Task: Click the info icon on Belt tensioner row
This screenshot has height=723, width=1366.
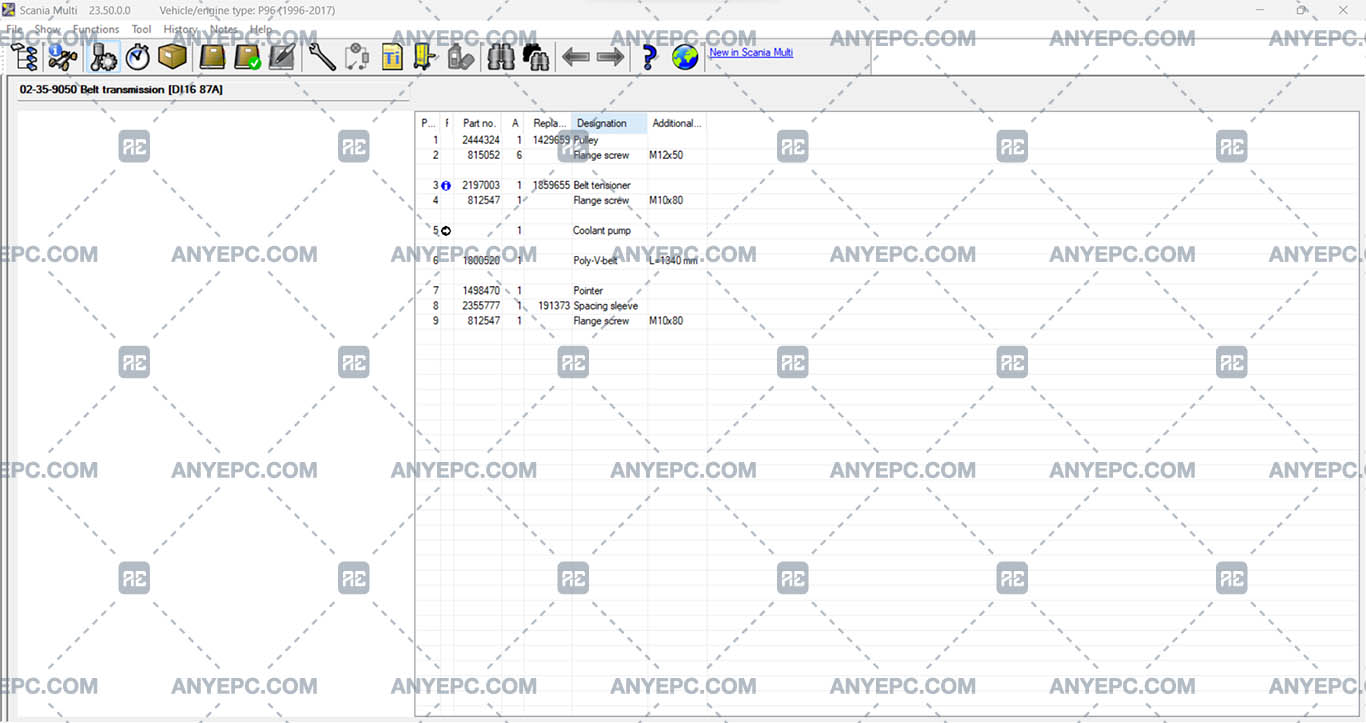Action: coord(446,186)
